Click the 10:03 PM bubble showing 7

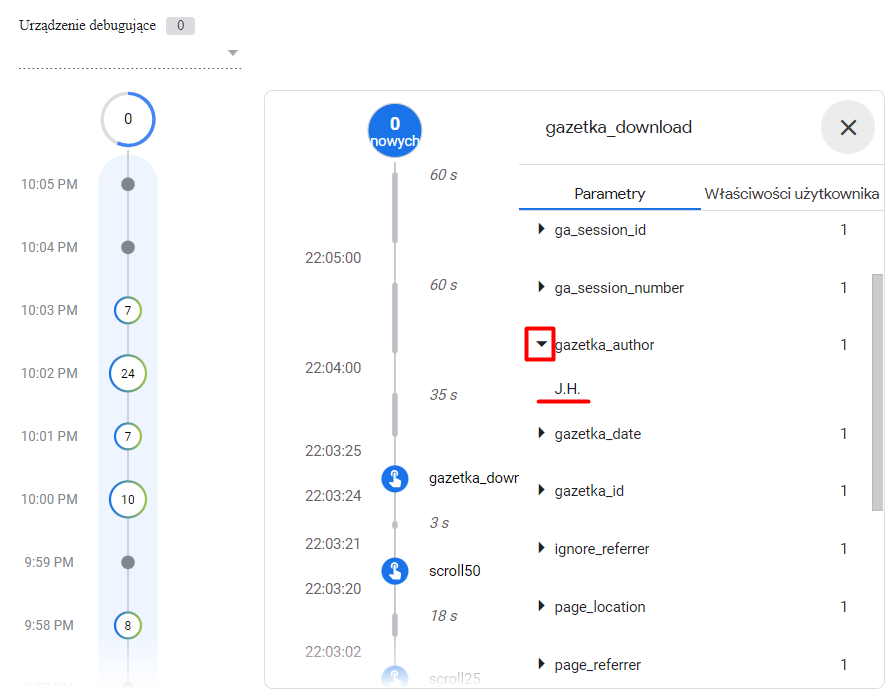[128, 310]
